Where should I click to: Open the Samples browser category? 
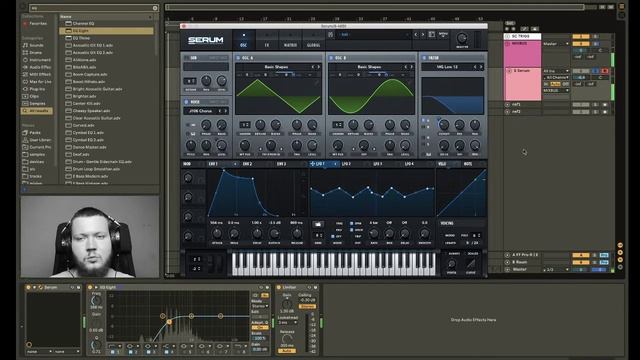tap(34, 104)
